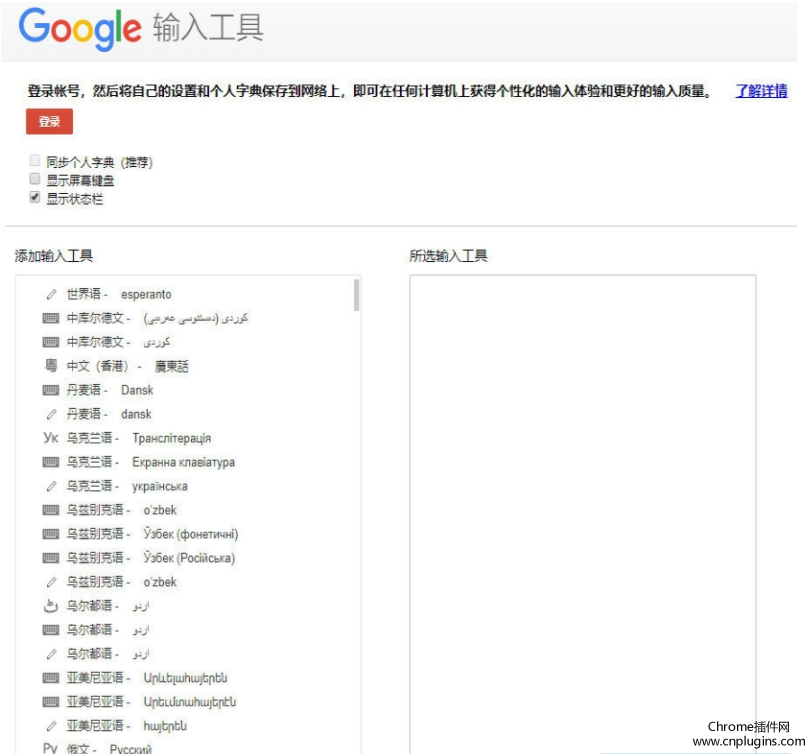
Task: Select 中文 (香港) - 廣東話 entry
Action: (x=128, y=366)
